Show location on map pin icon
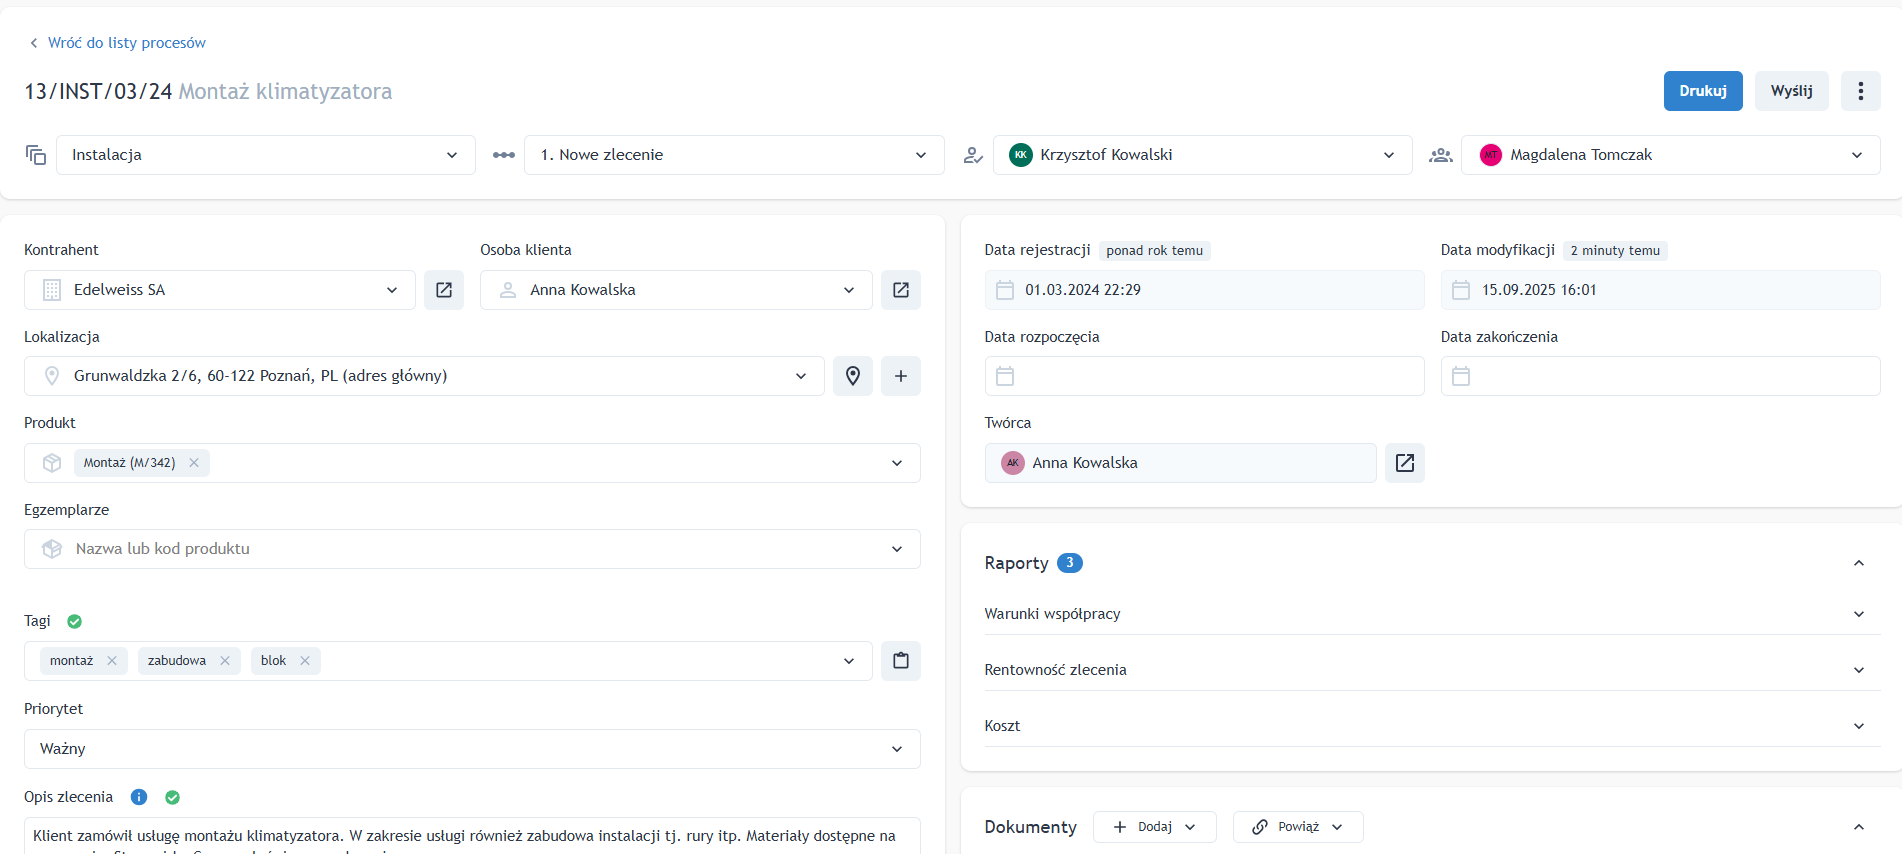Image resolution: width=1902 pixels, height=854 pixels. tap(852, 376)
